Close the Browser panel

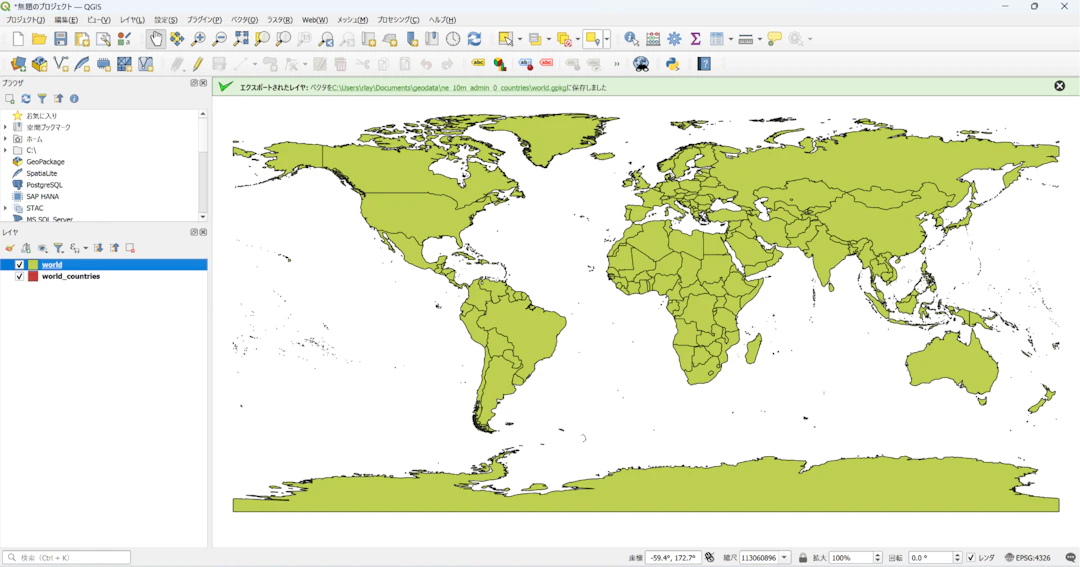tap(203, 83)
